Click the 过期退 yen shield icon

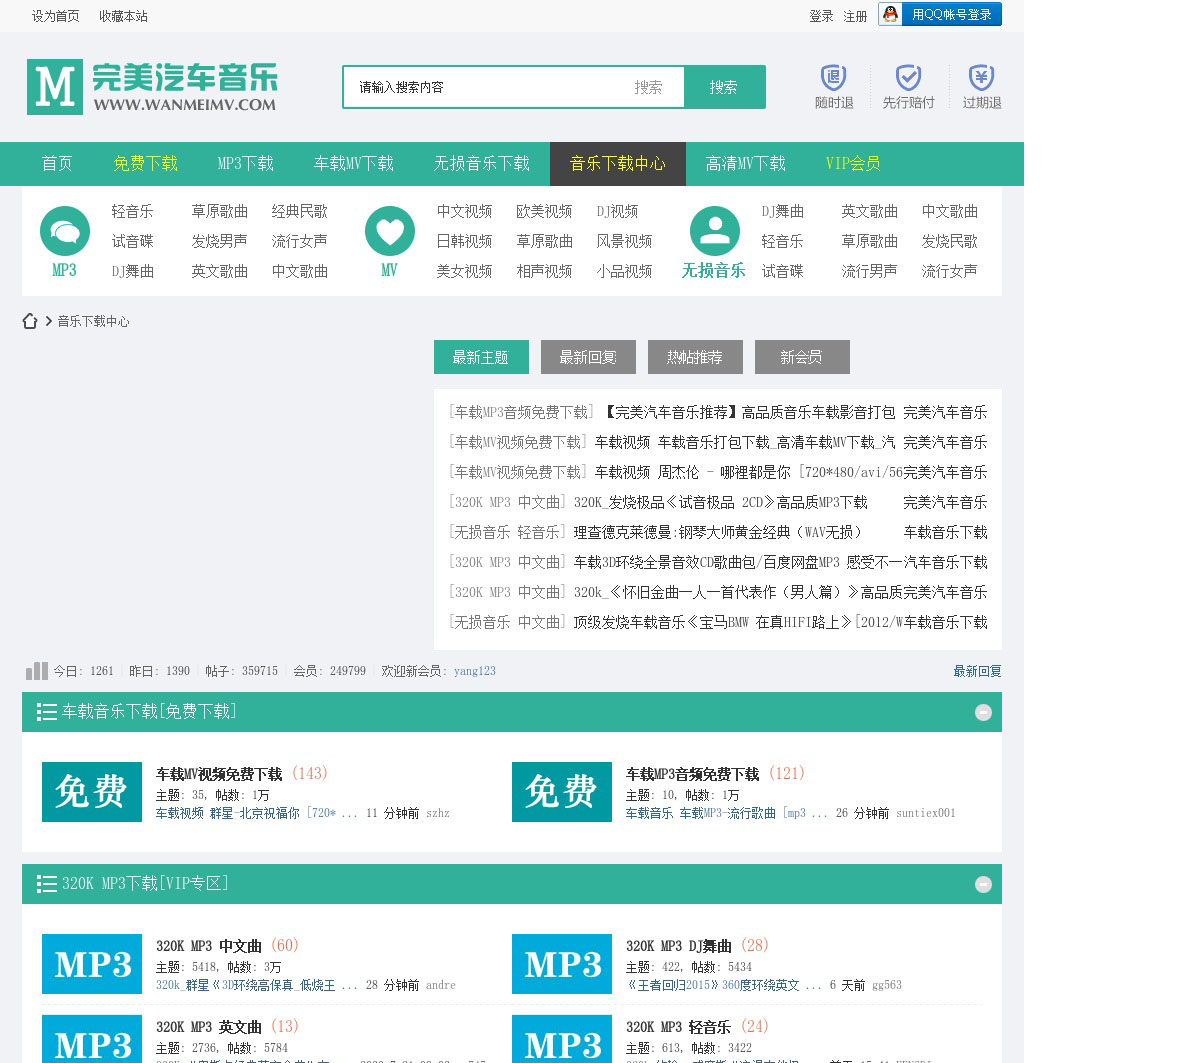coord(981,78)
